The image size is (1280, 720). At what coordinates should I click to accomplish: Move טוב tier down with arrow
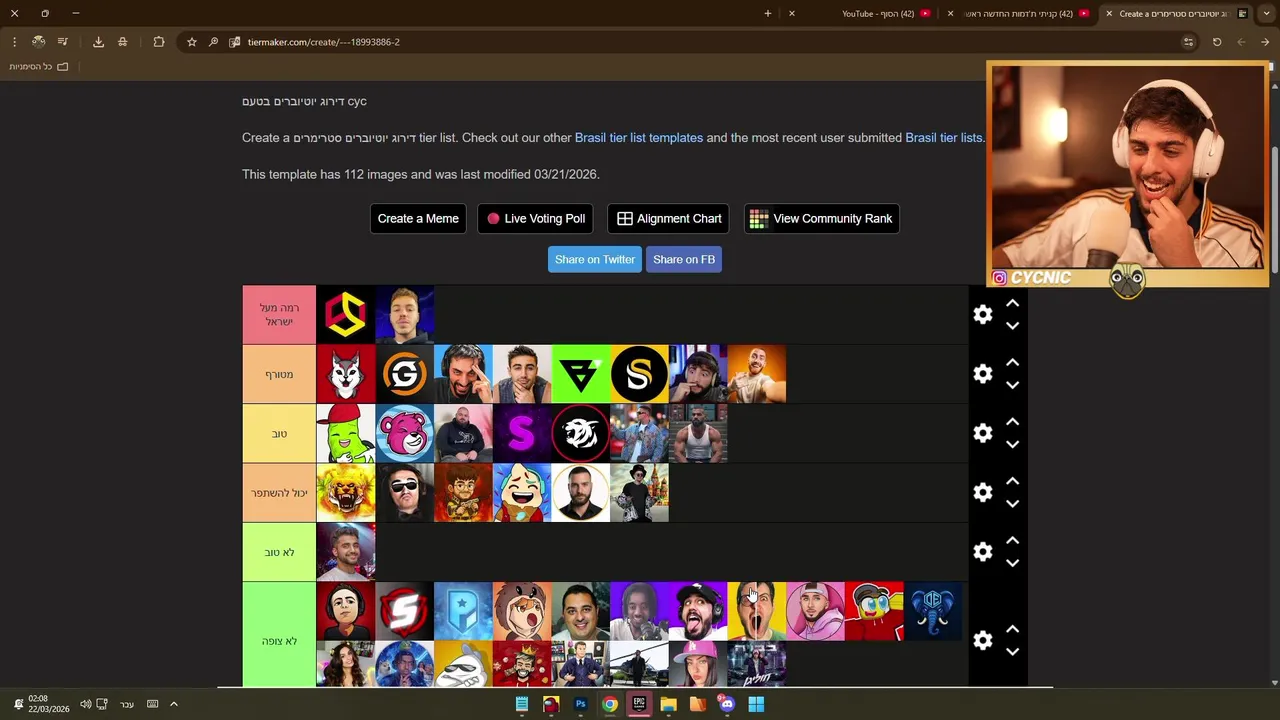[1012, 445]
